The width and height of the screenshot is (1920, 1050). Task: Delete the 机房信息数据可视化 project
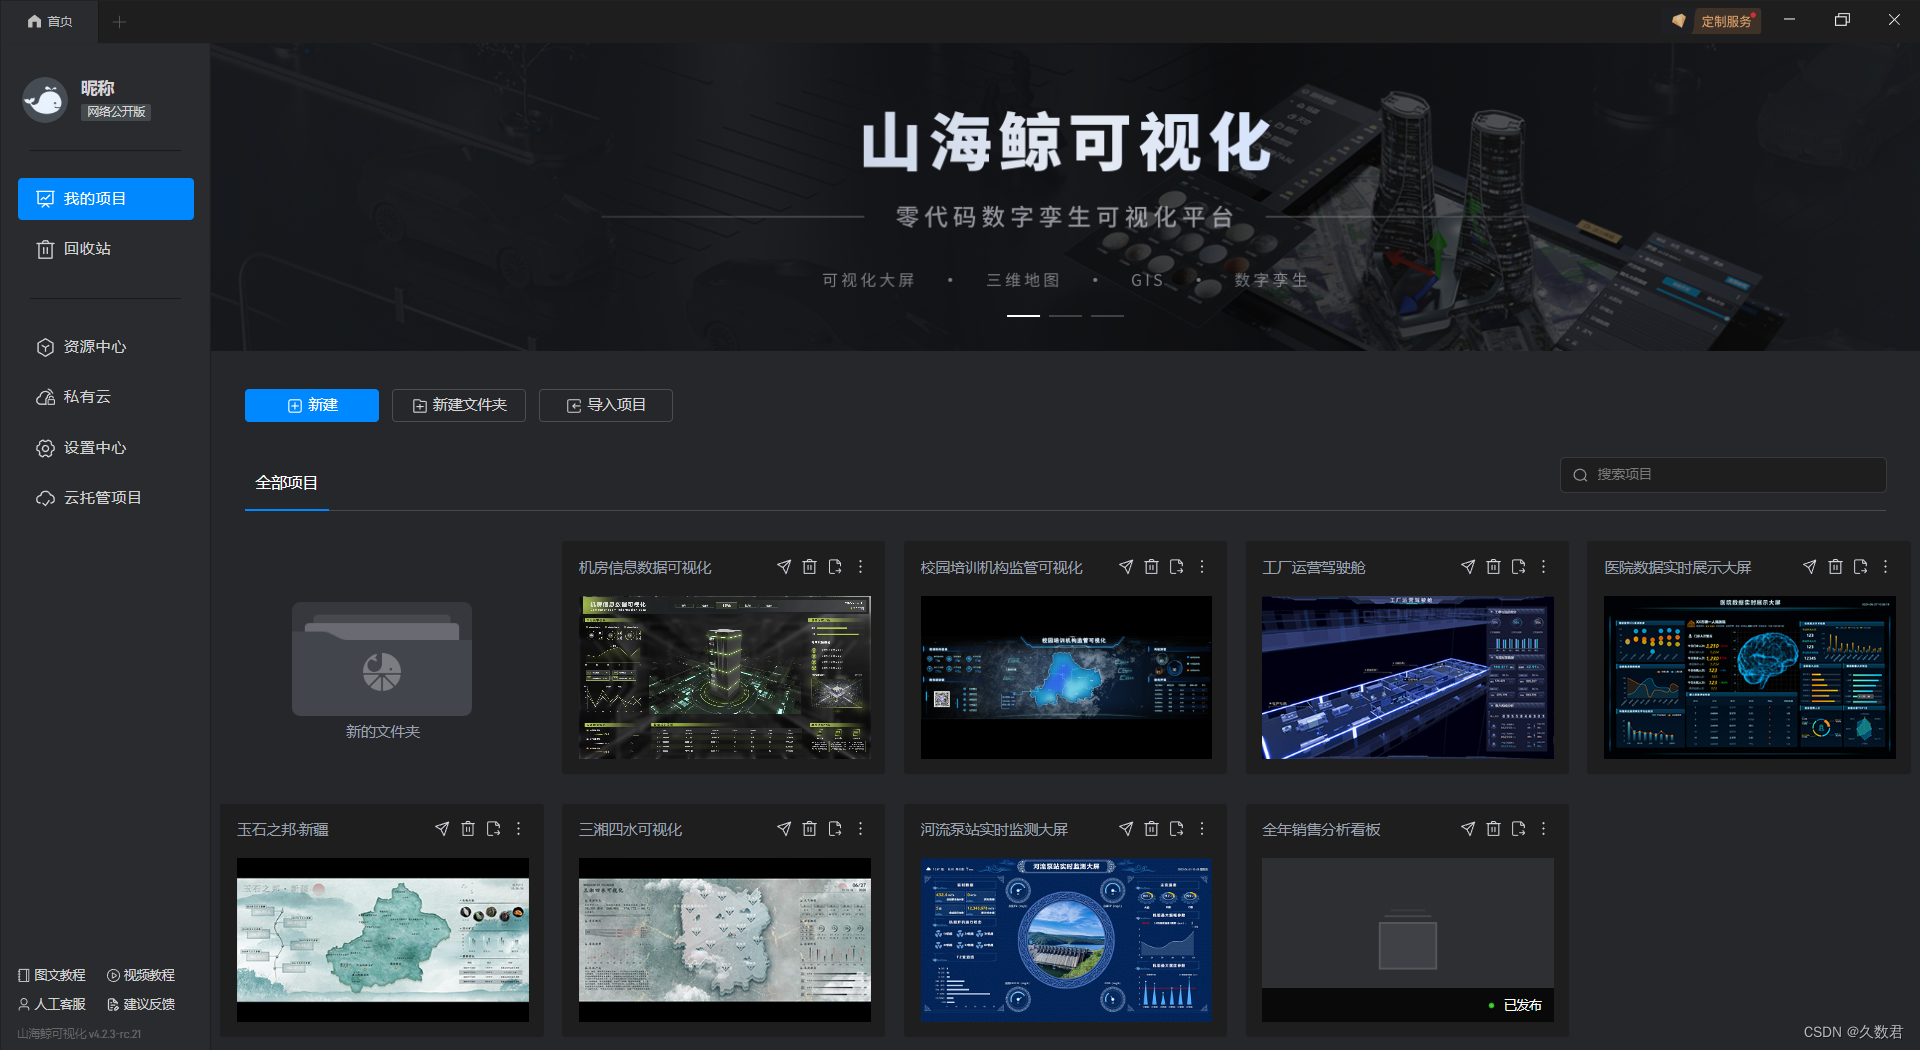(810, 567)
